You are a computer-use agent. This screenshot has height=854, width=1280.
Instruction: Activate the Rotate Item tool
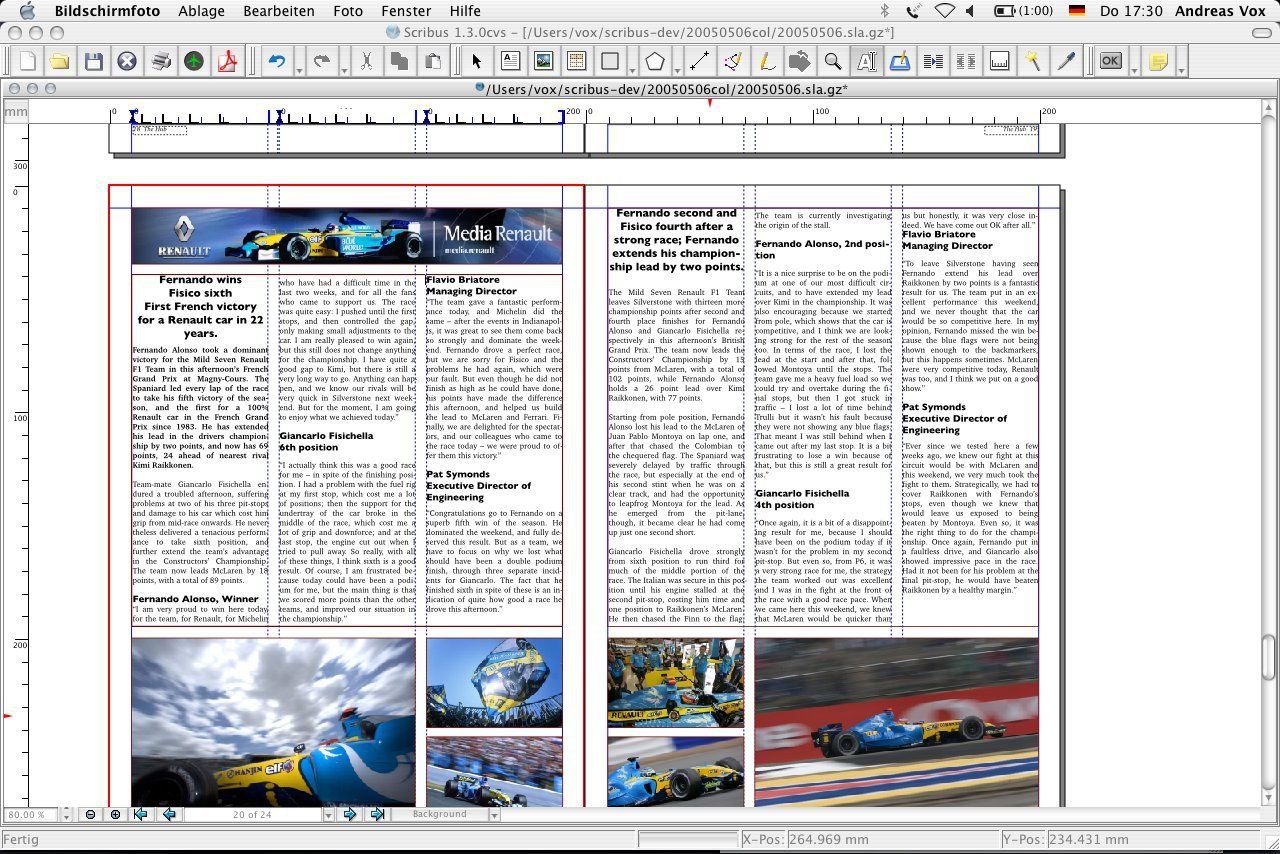coord(800,61)
